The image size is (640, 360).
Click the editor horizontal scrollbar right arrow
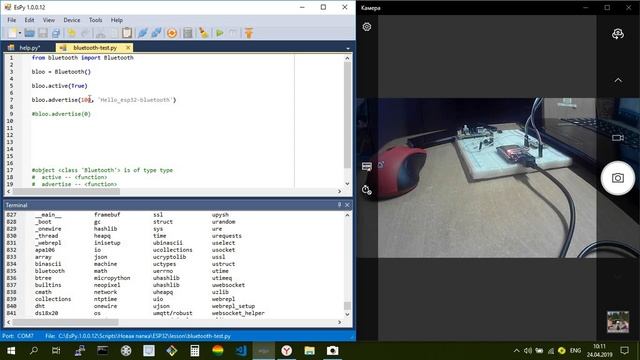click(x=339, y=191)
